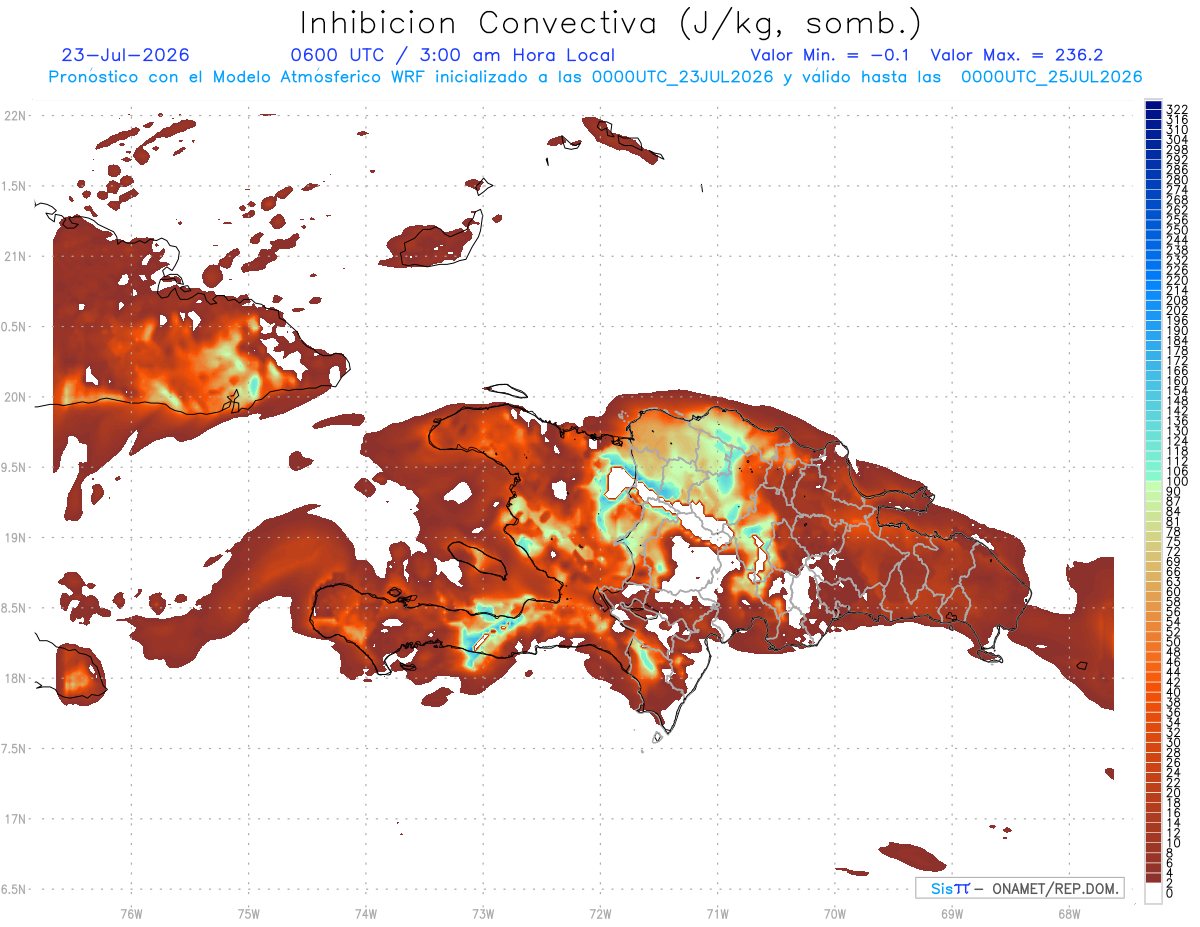Click the "20N" latitude label
This screenshot has height=927, width=1200.
[x=15, y=397]
